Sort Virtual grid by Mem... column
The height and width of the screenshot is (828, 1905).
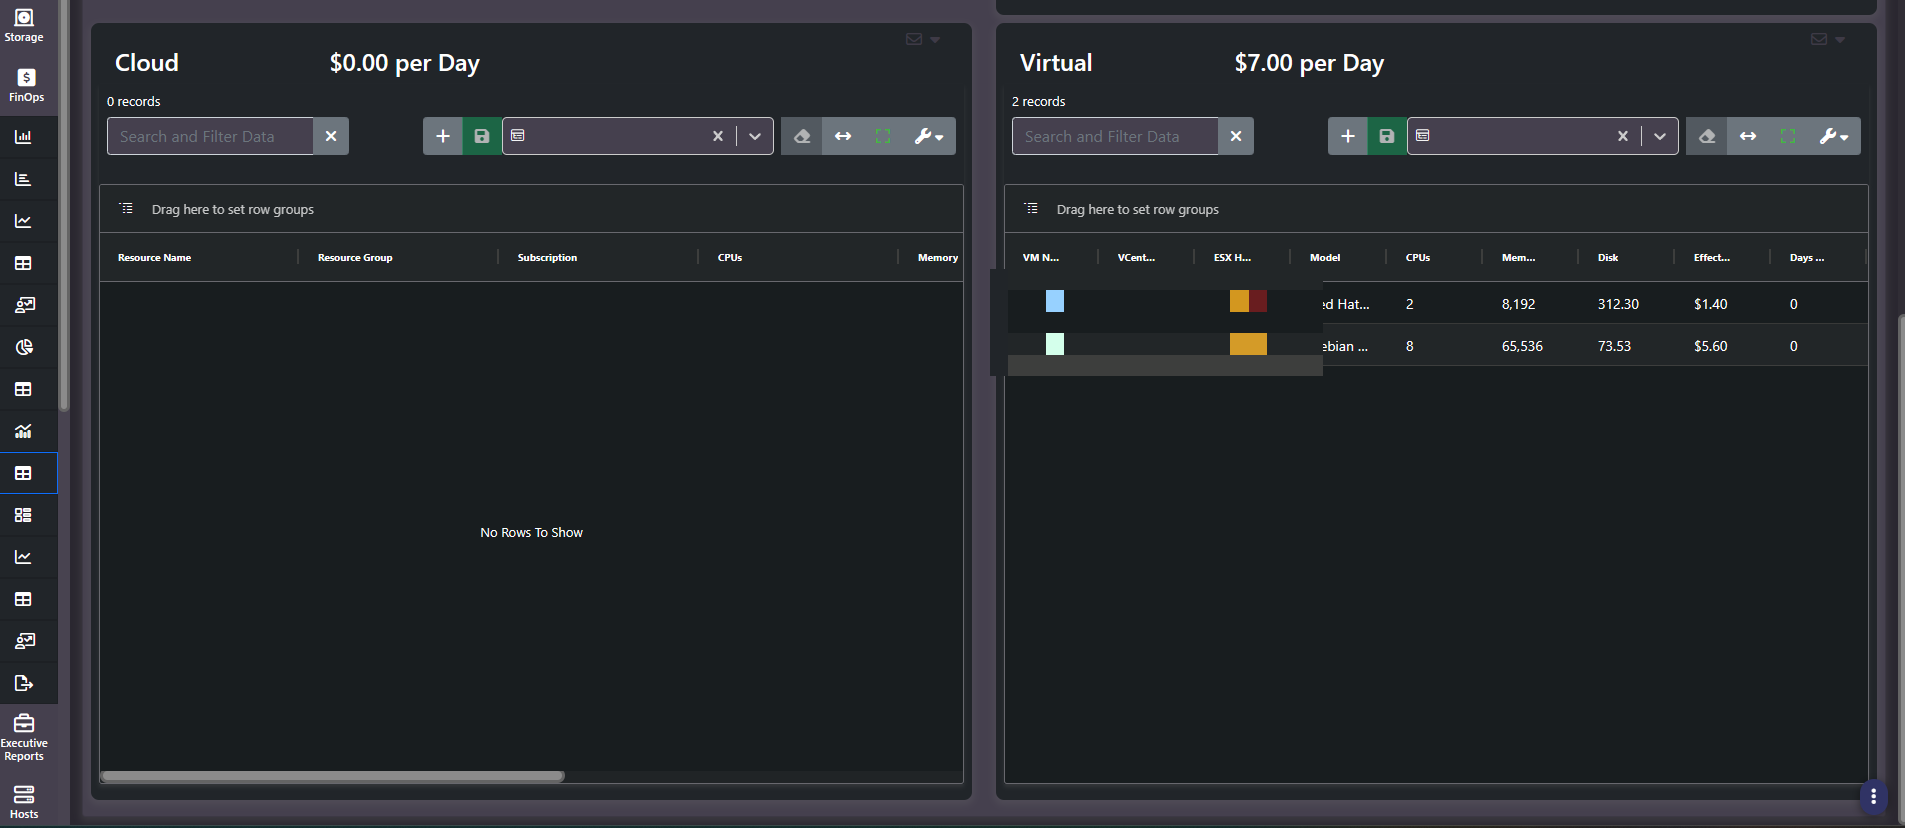click(1518, 257)
